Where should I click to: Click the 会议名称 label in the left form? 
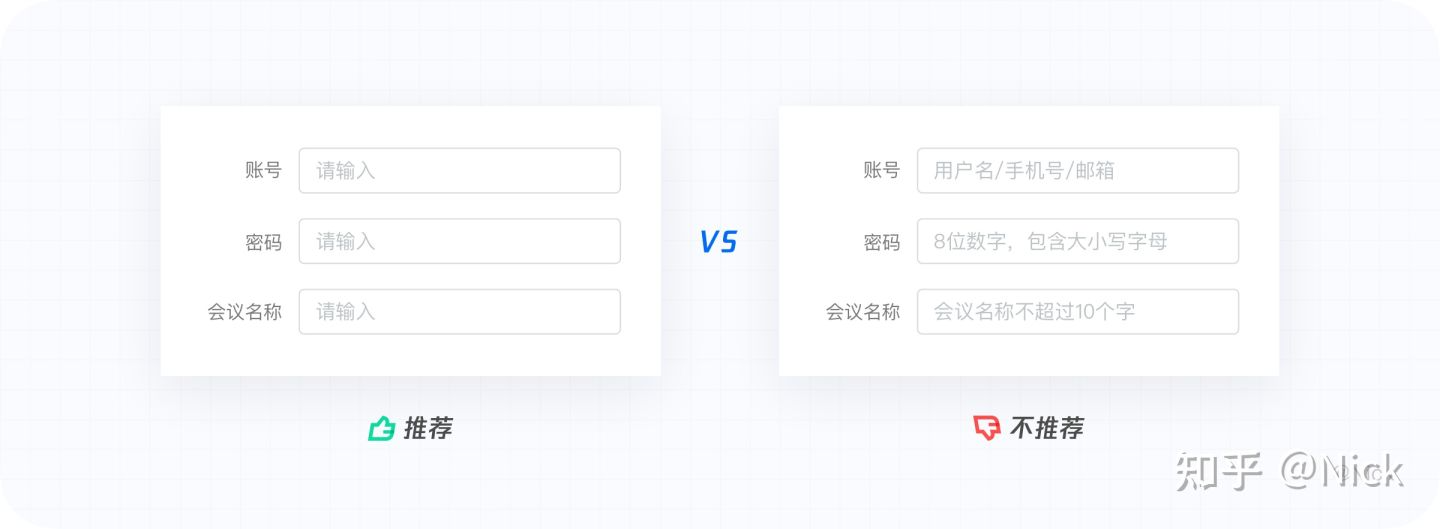click(245, 312)
